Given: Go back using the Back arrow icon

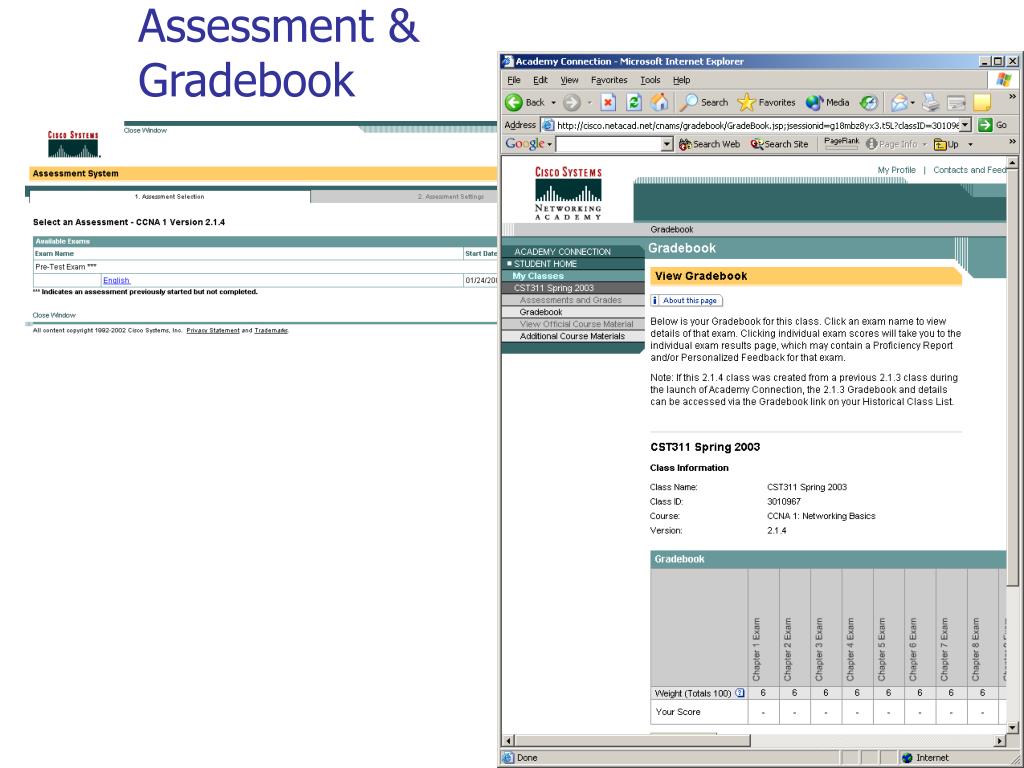Looking at the screenshot, I should coord(515,103).
